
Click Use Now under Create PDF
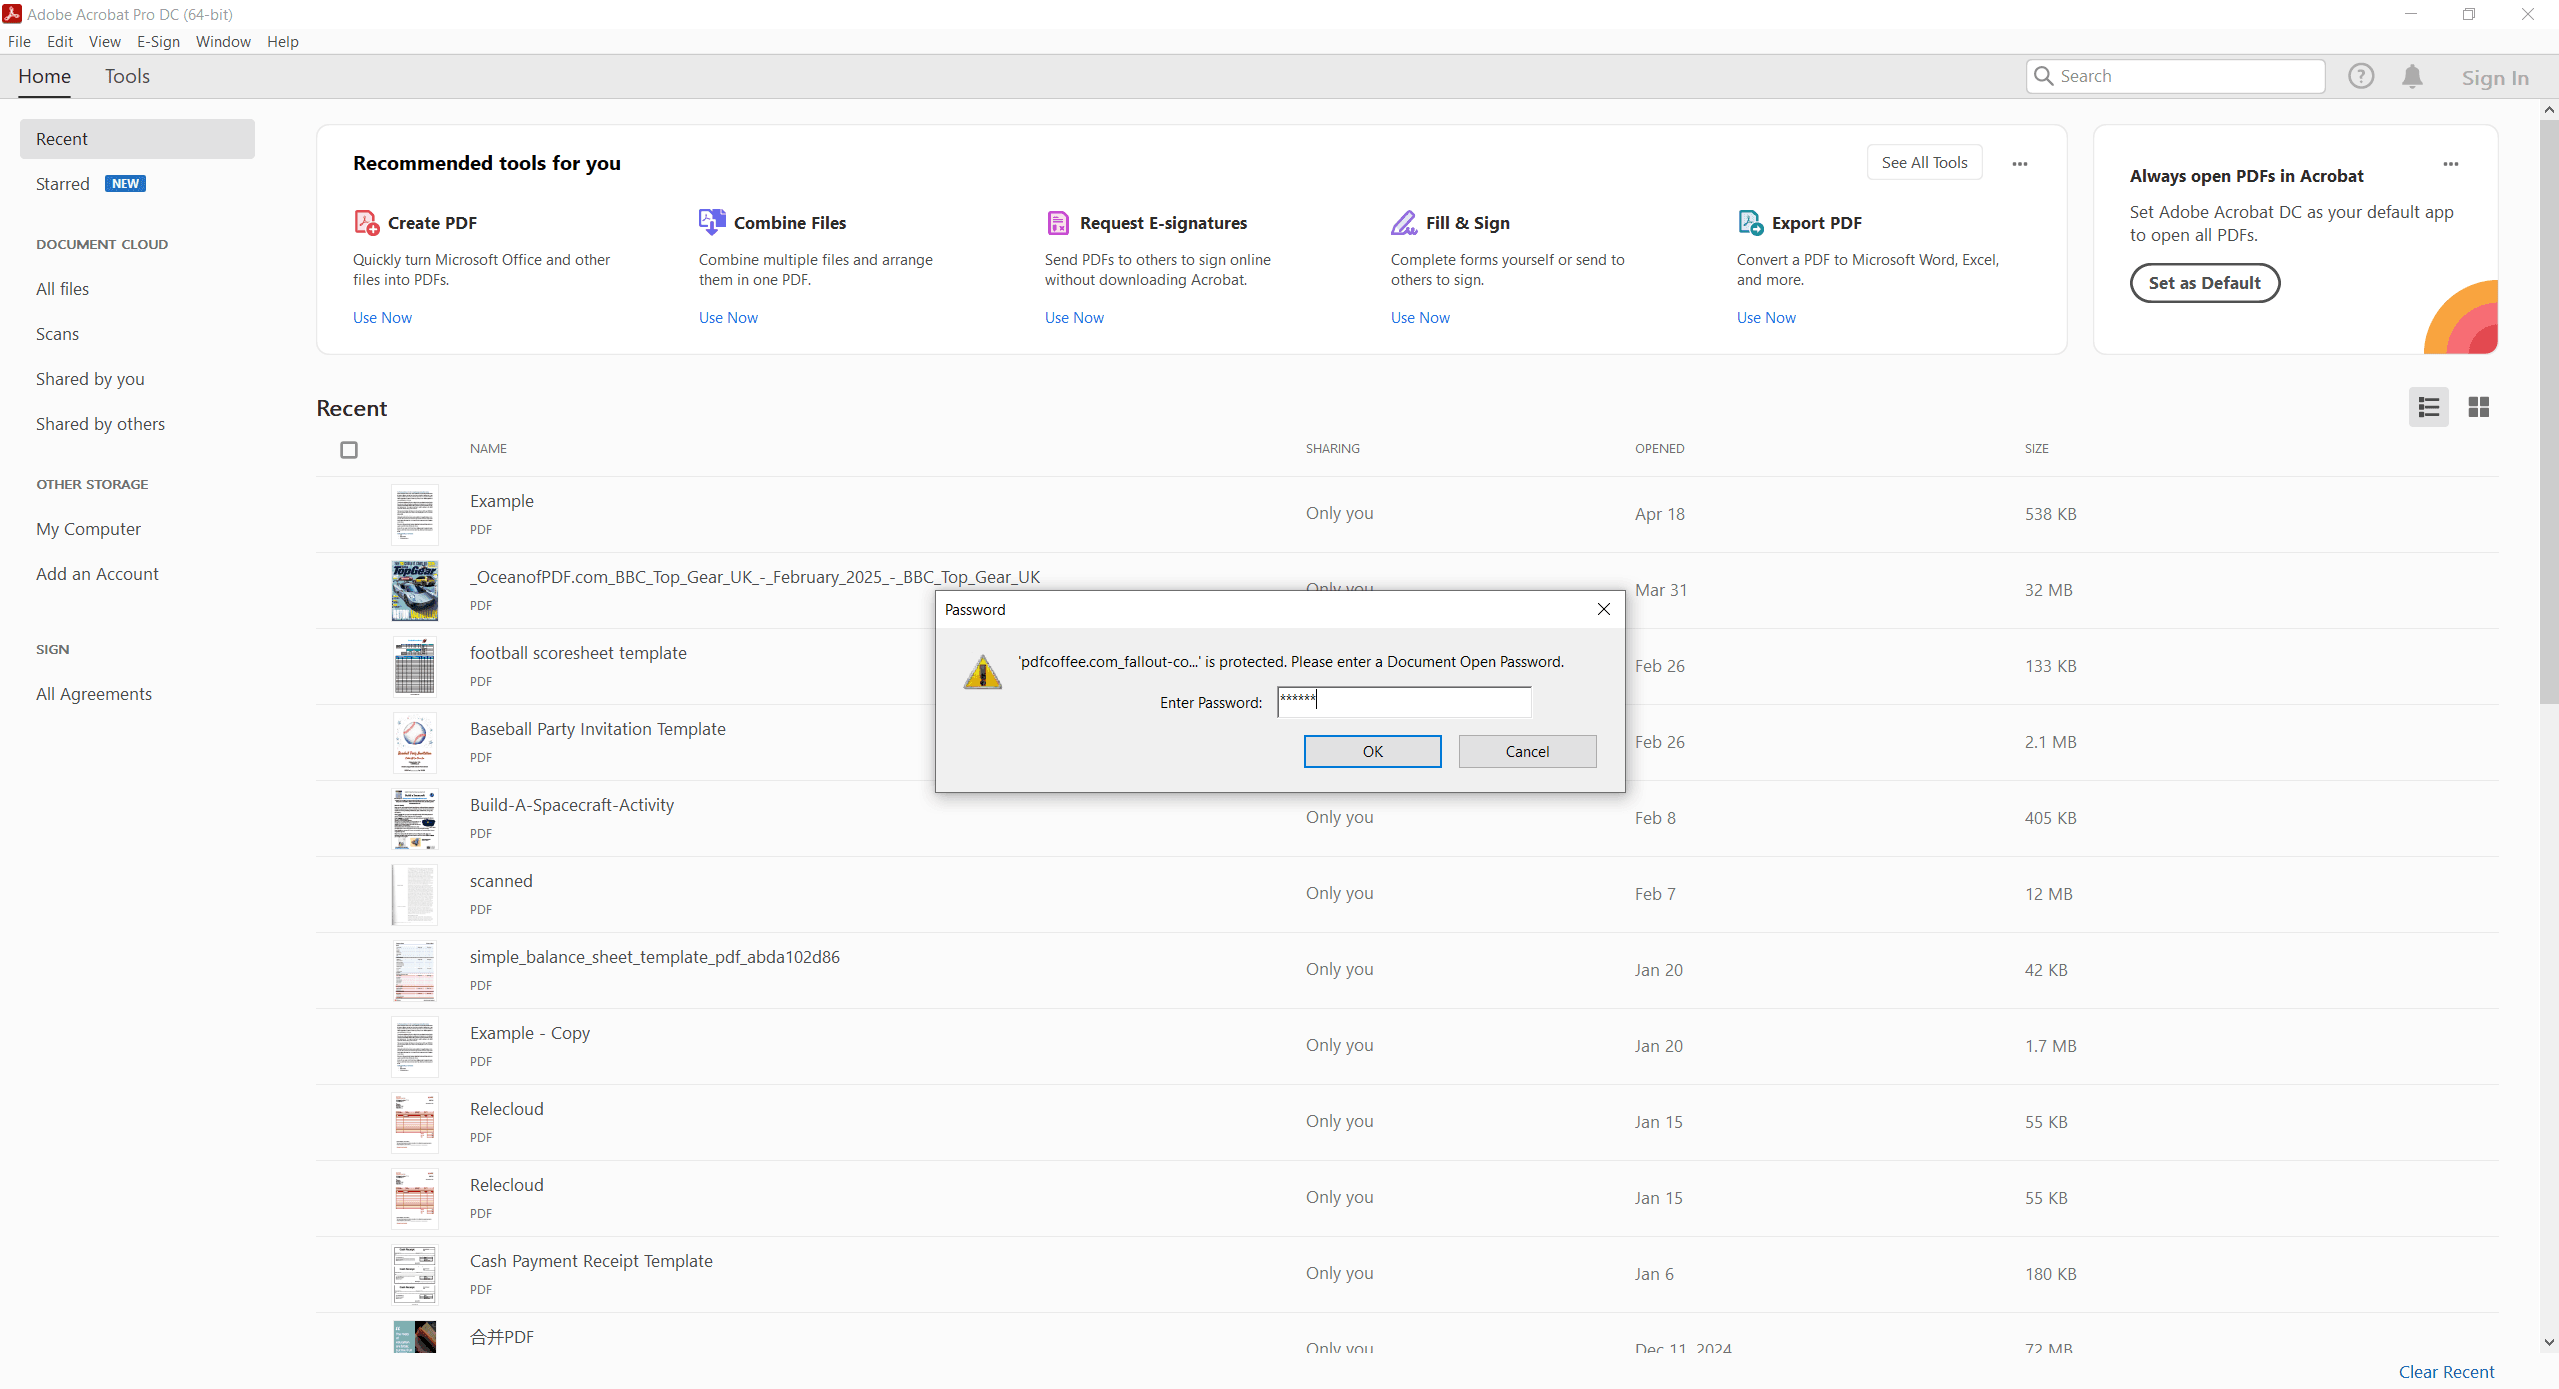(x=382, y=318)
